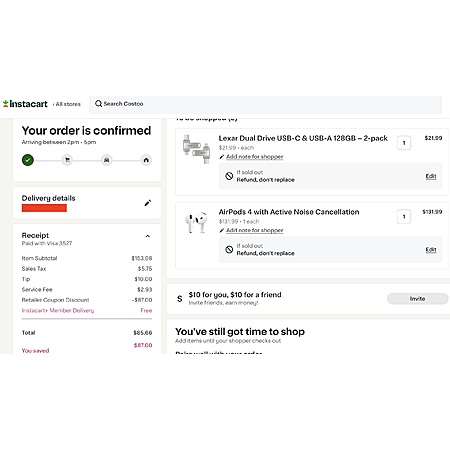Screen dimensions: 450x450
Task: Add note for shopper on AirPods 4
Action: point(255,230)
